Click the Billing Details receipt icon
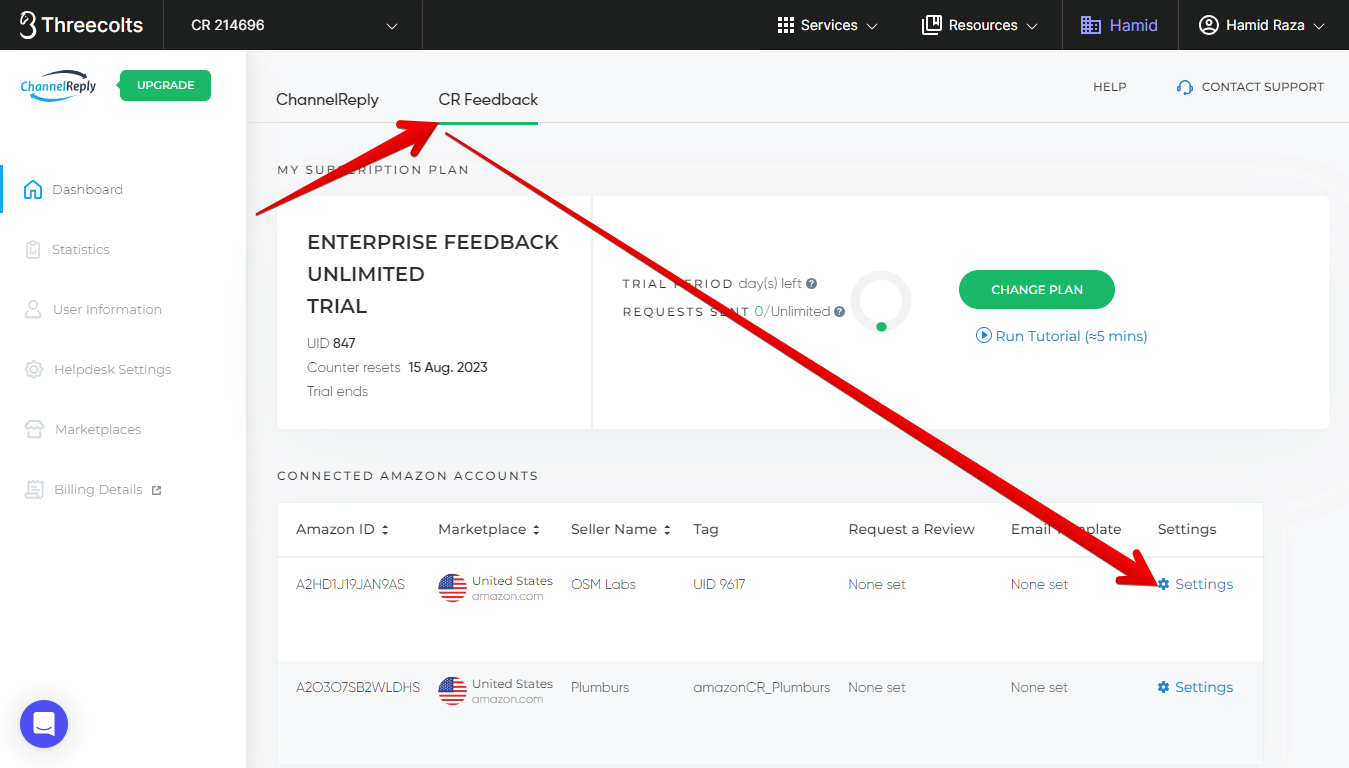1349x768 pixels. (34, 489)
